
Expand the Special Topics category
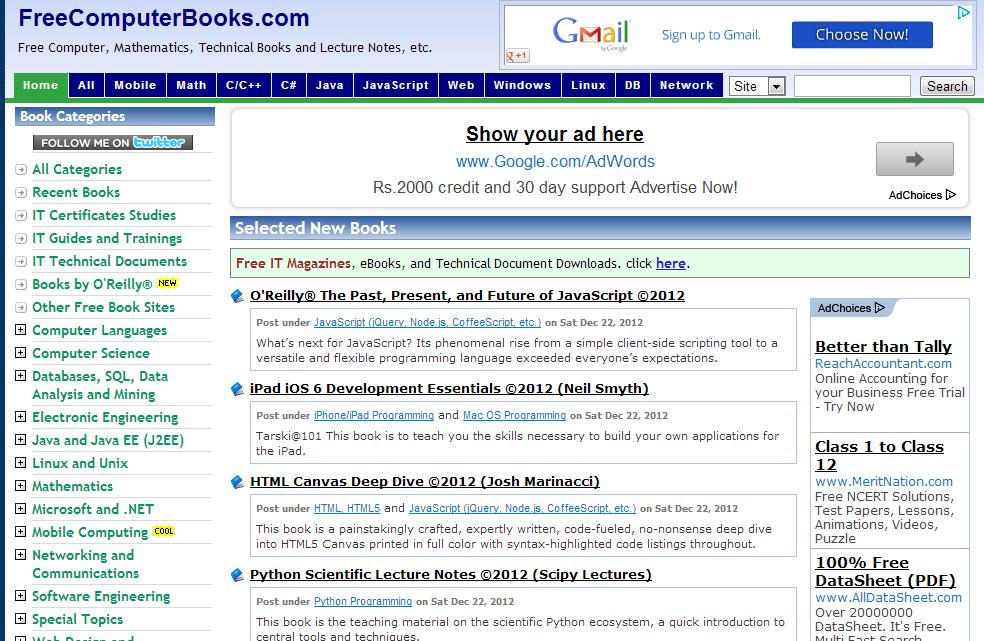tap(21, 618)
